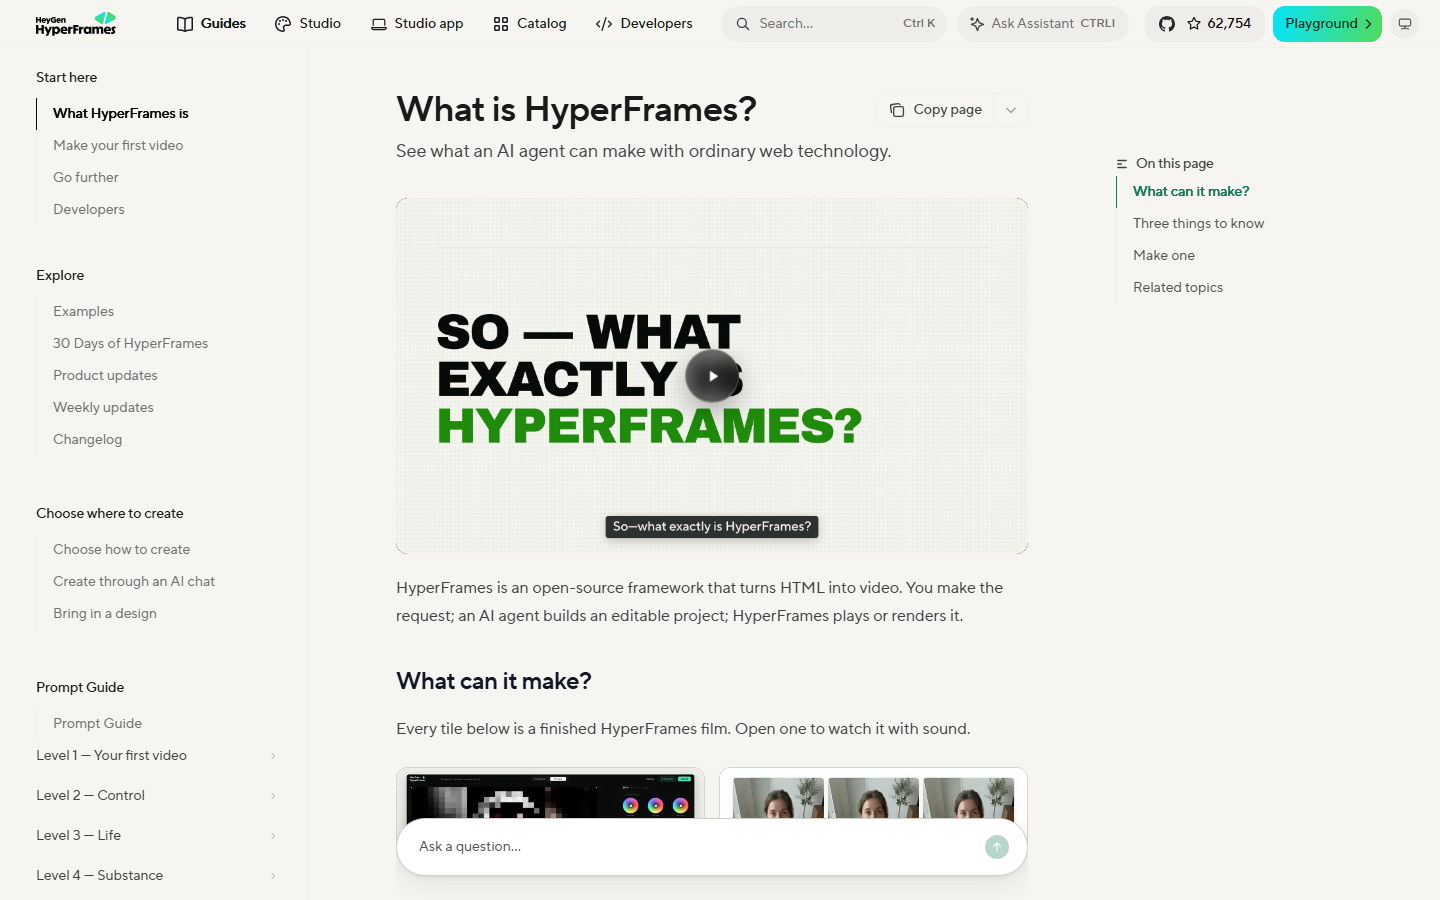The width and height of the screenshot is (1440, 900).
Task: Launch the Playground
Action: (1327, 24)
